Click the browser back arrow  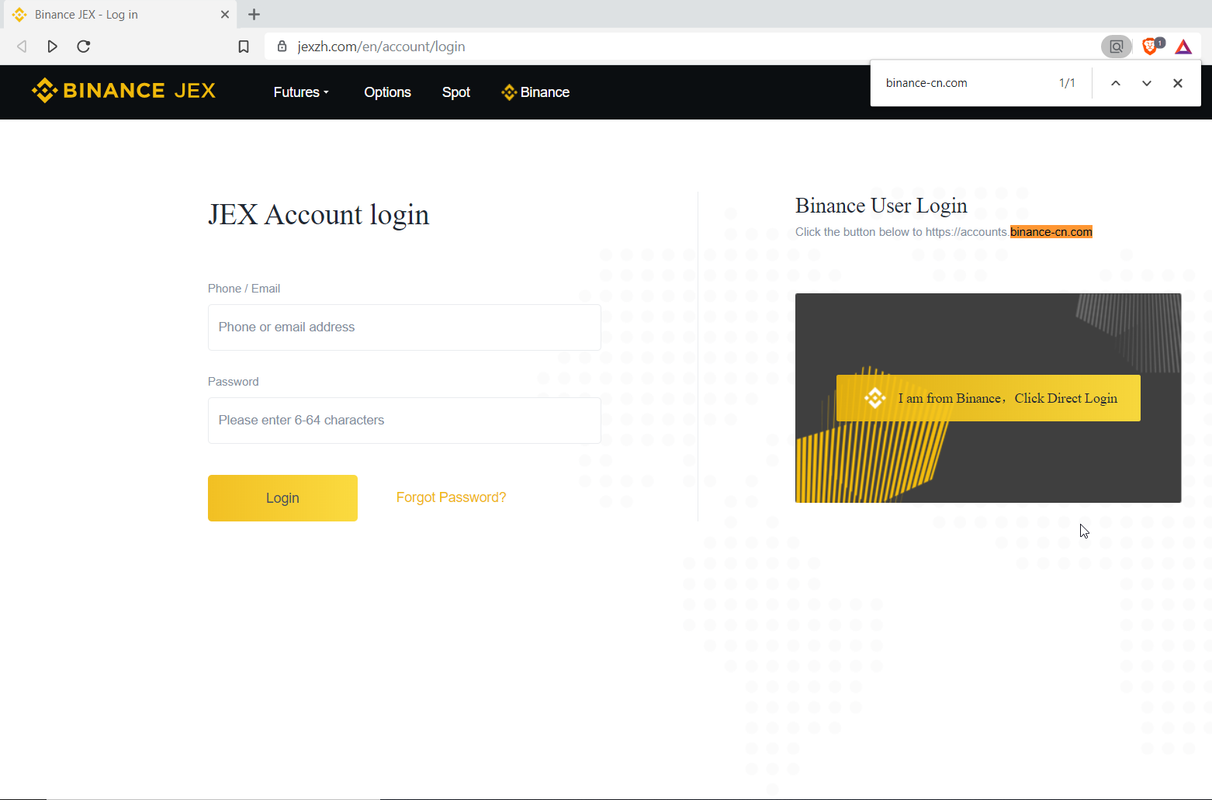22,47
